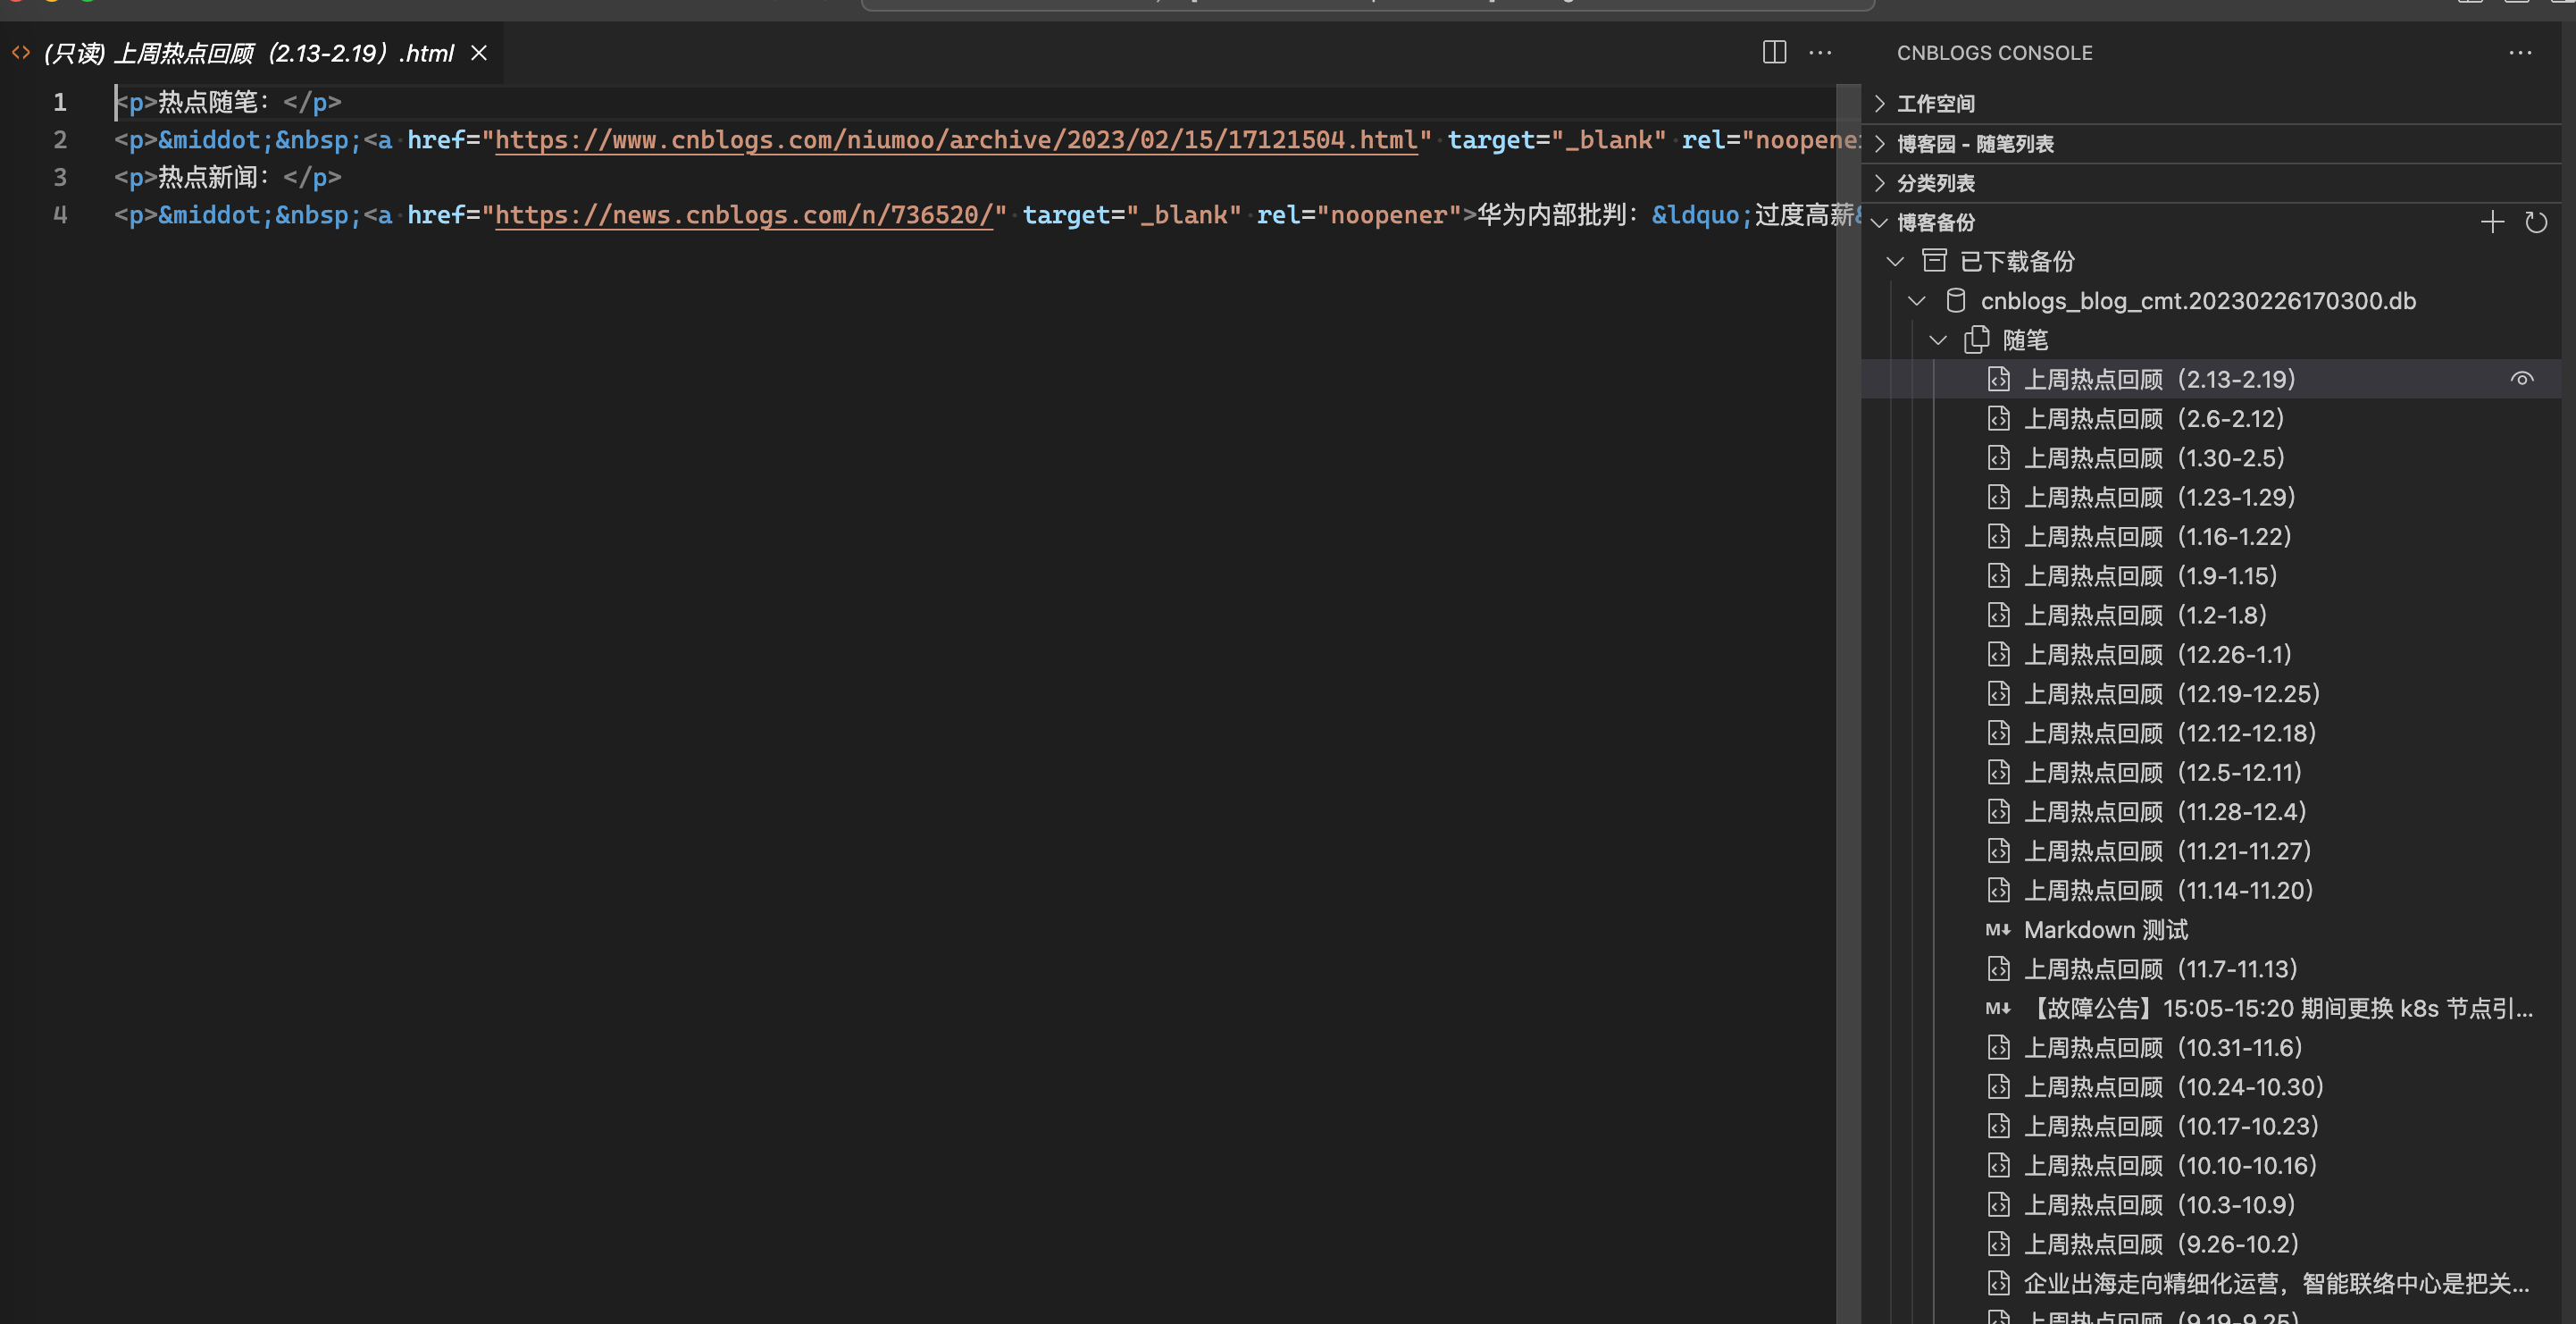Open the editor more actions ellipsis
The image size is (2576, 1324).
coord(1820,52)
